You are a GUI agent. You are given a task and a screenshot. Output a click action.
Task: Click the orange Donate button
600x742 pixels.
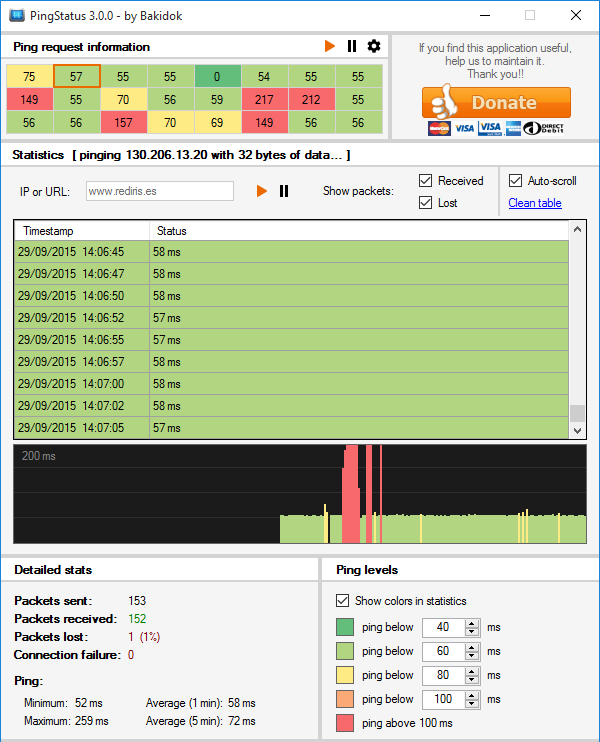496,103
